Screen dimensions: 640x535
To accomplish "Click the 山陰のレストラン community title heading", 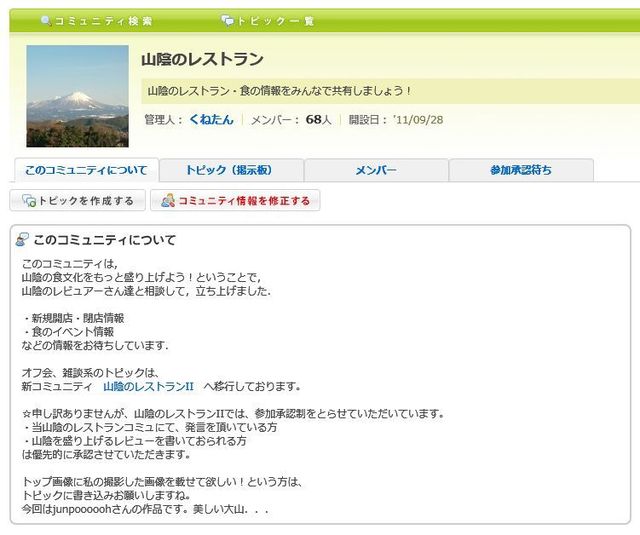I will (202, 59).
